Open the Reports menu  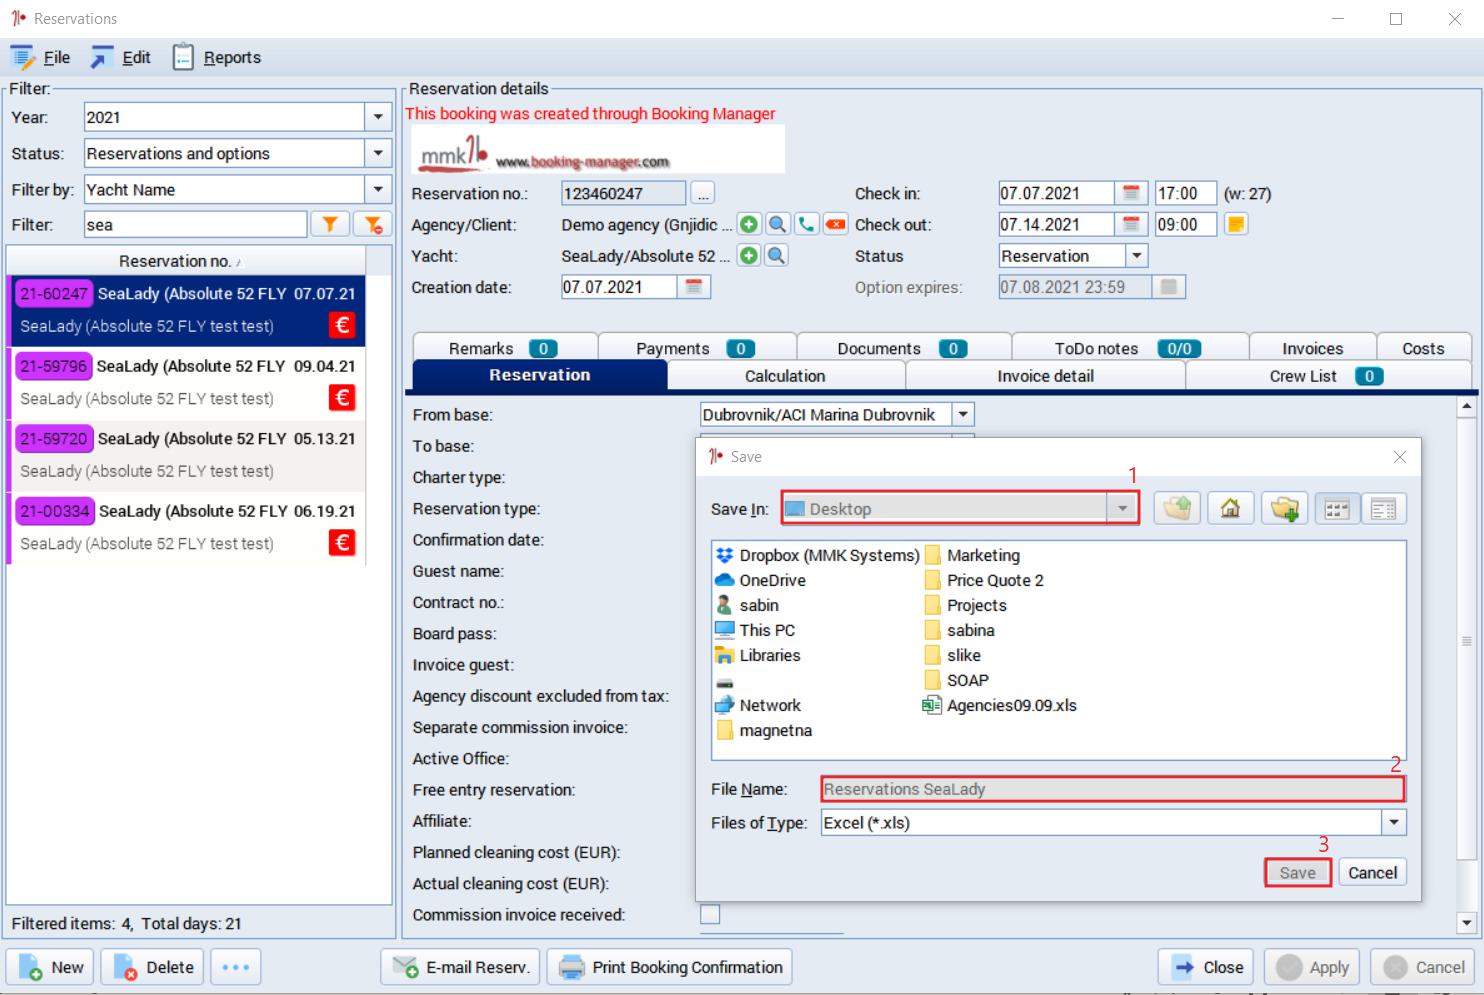pos(217,58)
